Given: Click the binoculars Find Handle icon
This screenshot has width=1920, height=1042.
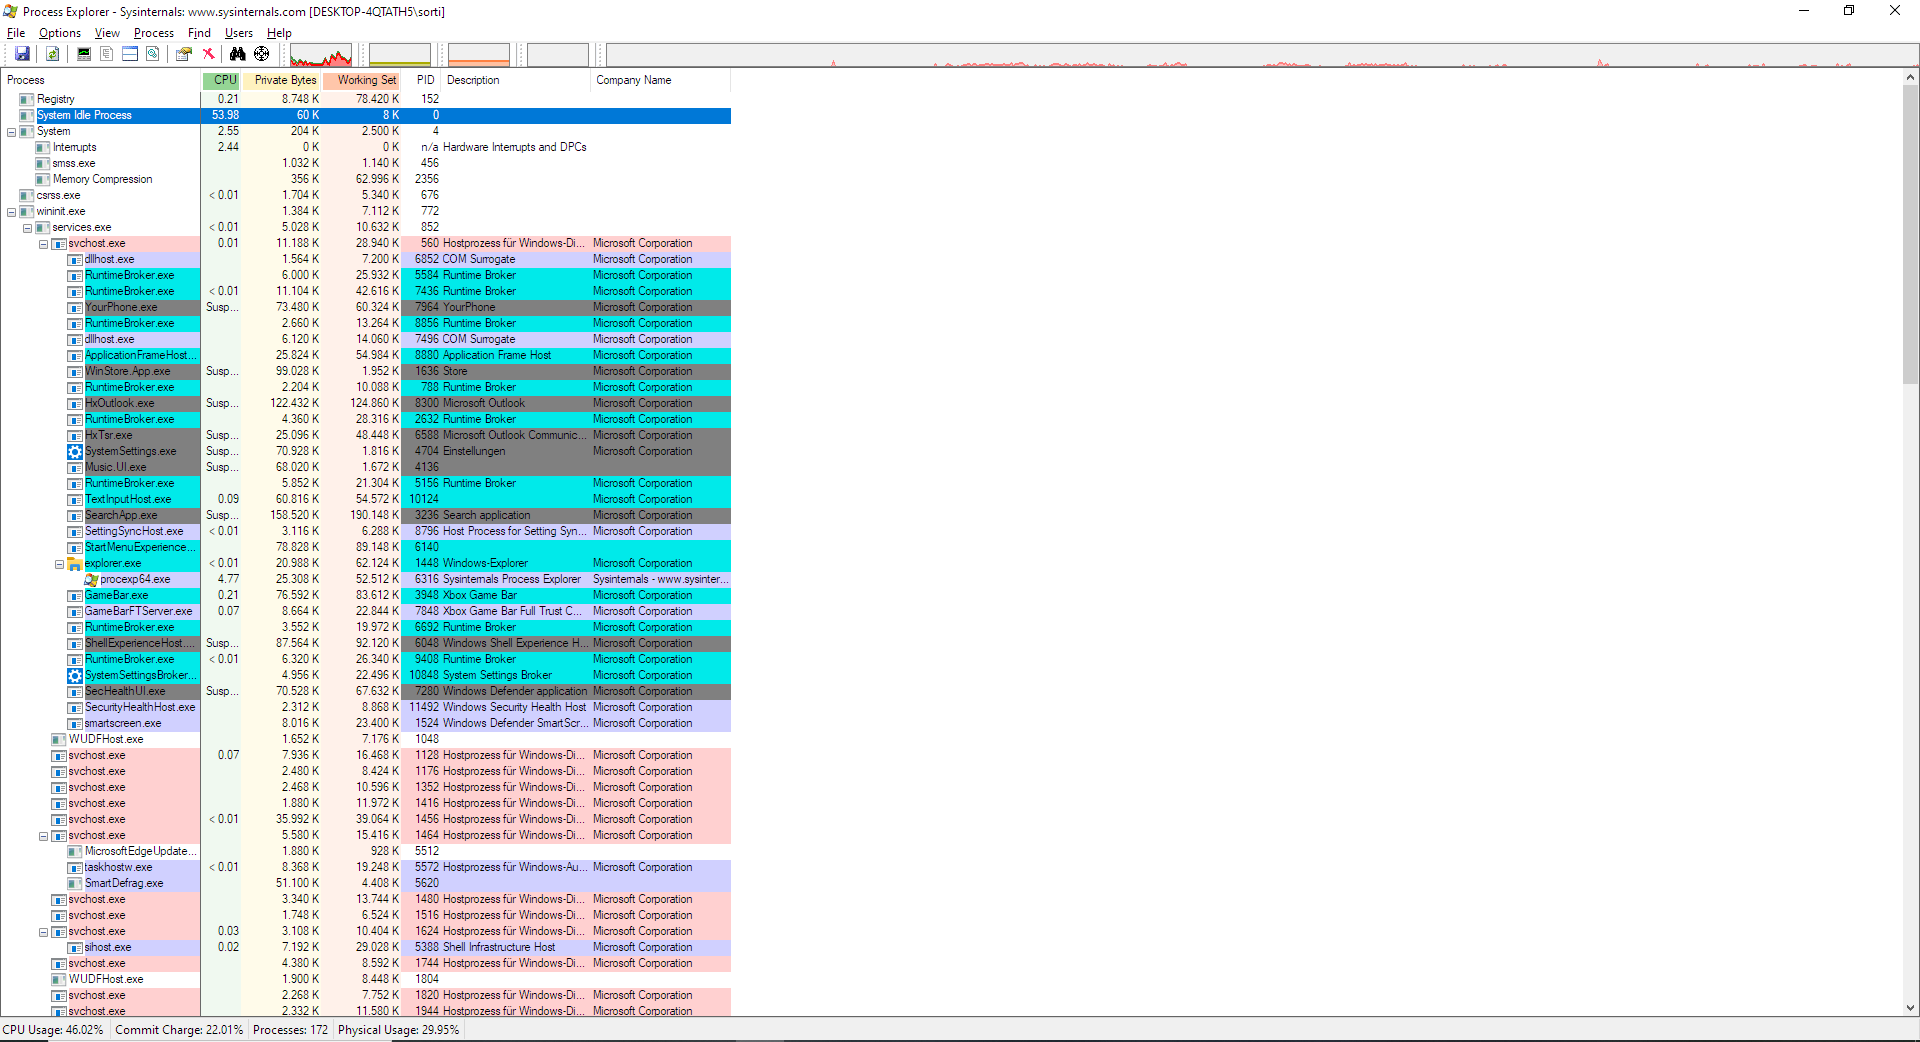Looking at the screenshot, I should tap(237, 54).
